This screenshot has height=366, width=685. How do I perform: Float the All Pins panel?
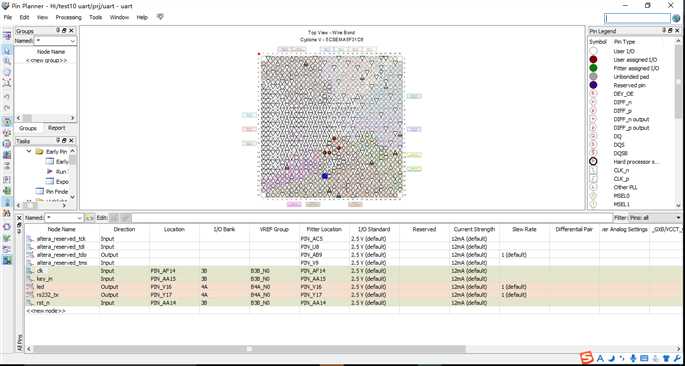point(19,224)
